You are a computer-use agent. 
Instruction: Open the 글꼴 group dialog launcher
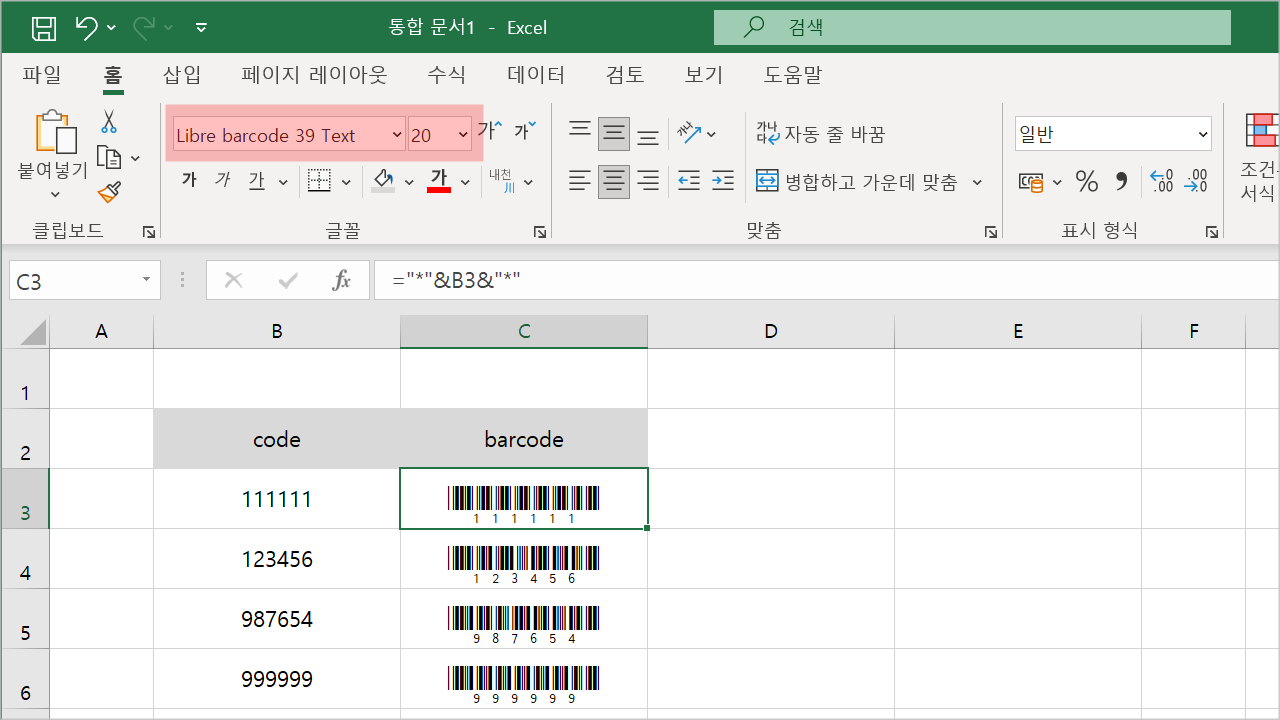point(540,232)
